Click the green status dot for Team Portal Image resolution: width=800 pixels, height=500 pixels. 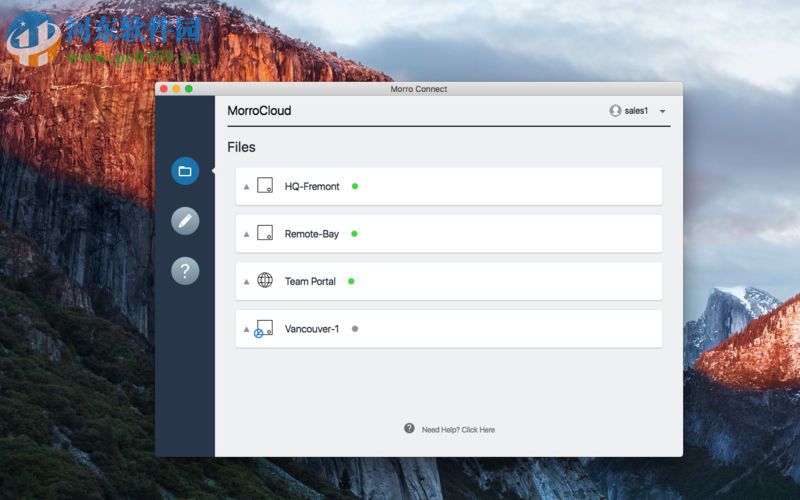coord(351,281)
